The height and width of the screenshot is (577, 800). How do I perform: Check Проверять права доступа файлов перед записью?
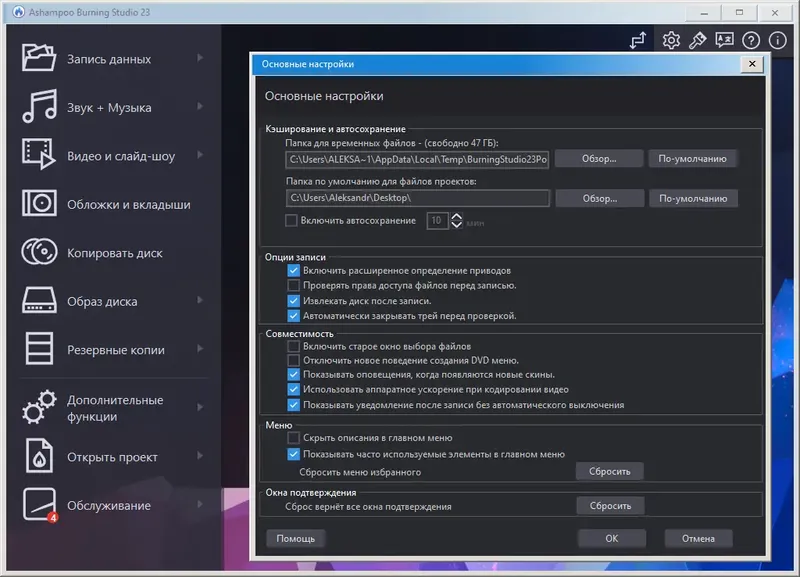tap(293, 285)
